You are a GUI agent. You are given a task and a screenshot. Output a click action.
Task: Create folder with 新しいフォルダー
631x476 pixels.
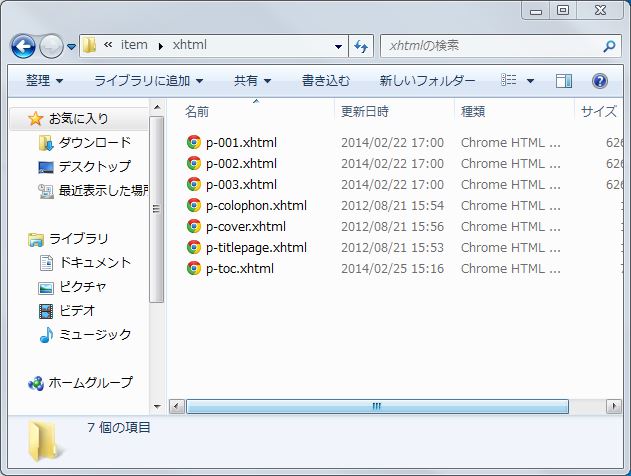(427, 81)
